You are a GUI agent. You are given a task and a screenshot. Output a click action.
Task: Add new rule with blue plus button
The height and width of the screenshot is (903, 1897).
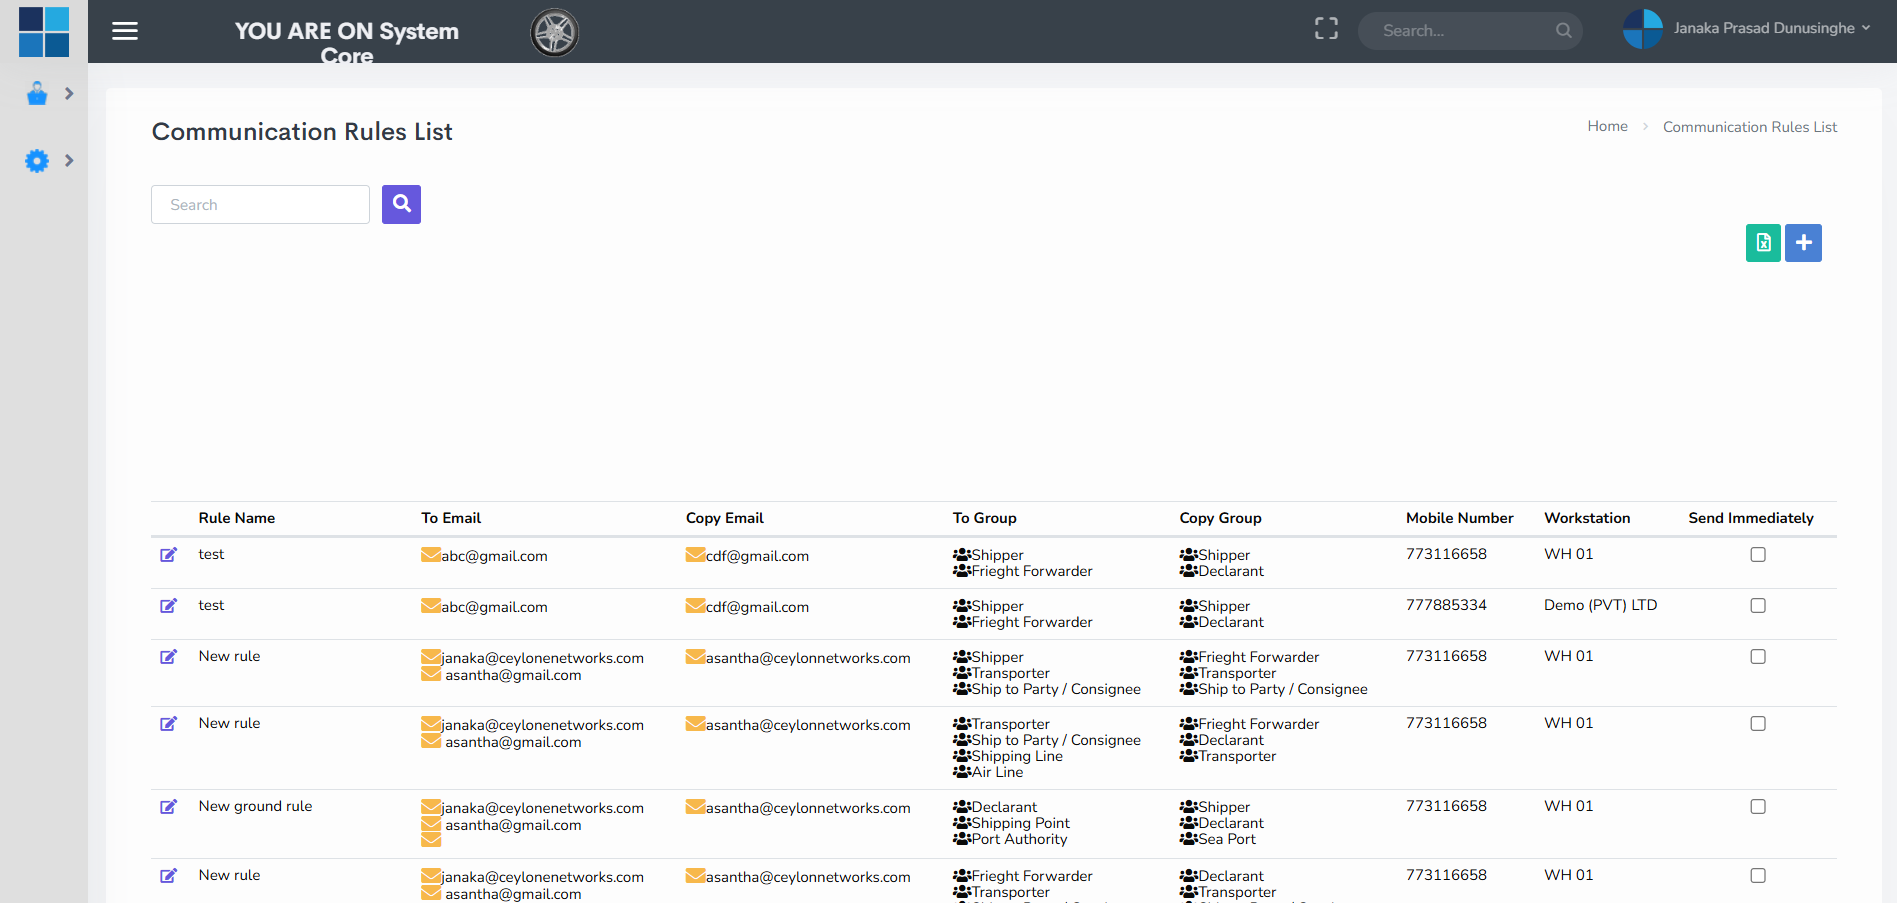1803,243
